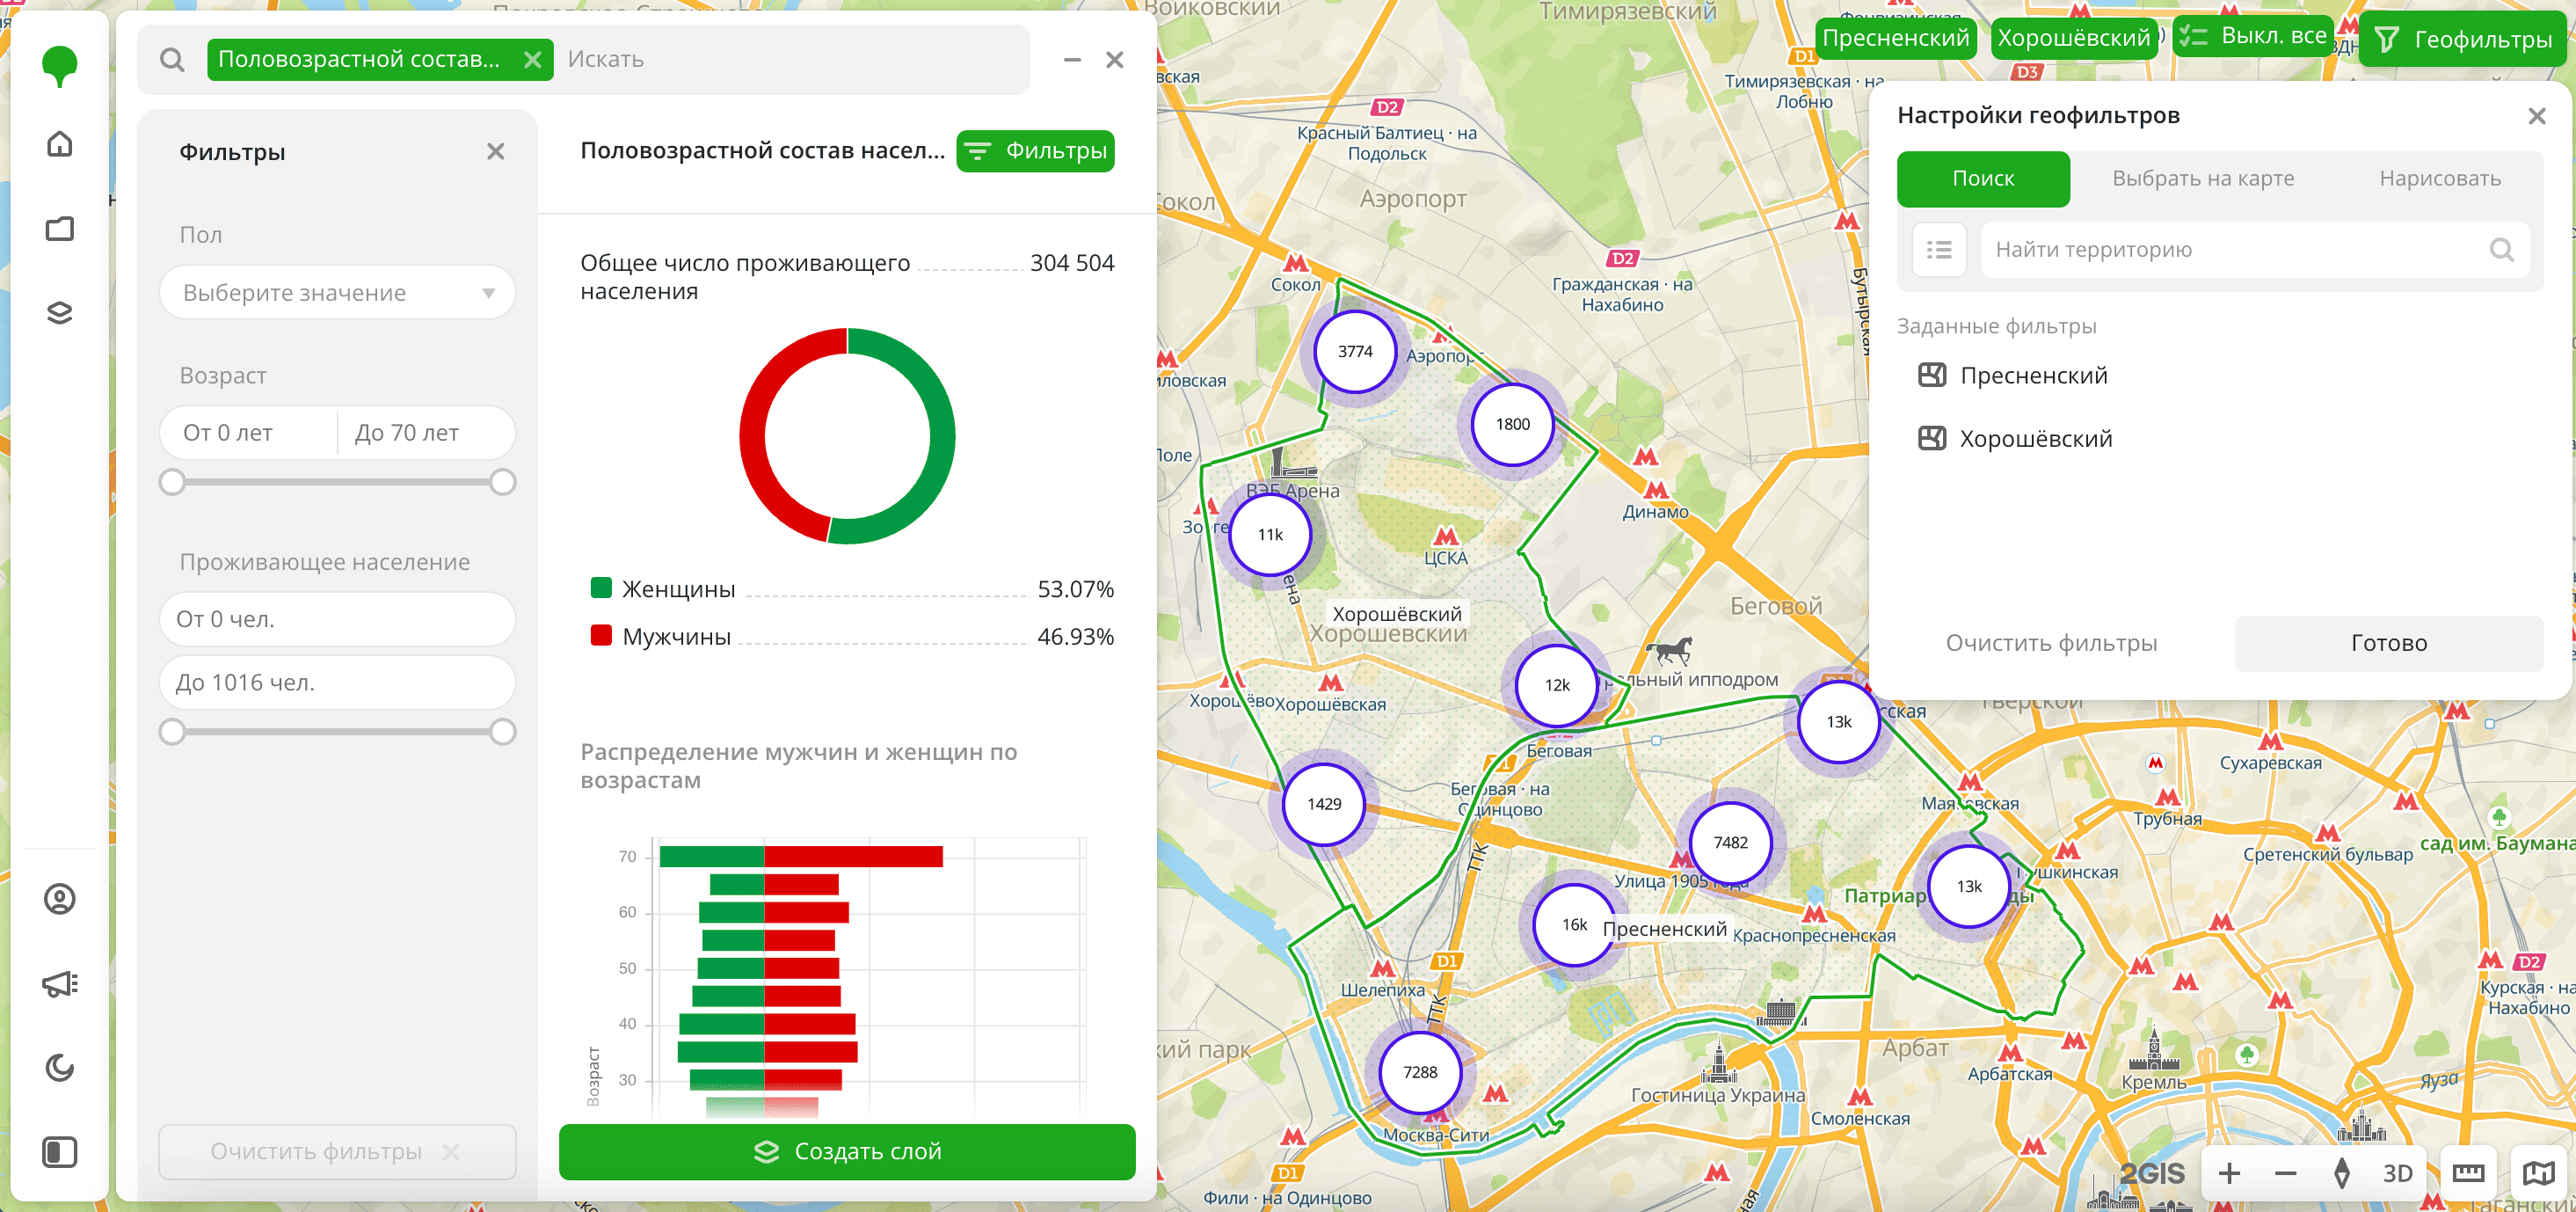Click the 'Создать слой' button
Screen dimensions: 2576x1212
coord(846,1151)
